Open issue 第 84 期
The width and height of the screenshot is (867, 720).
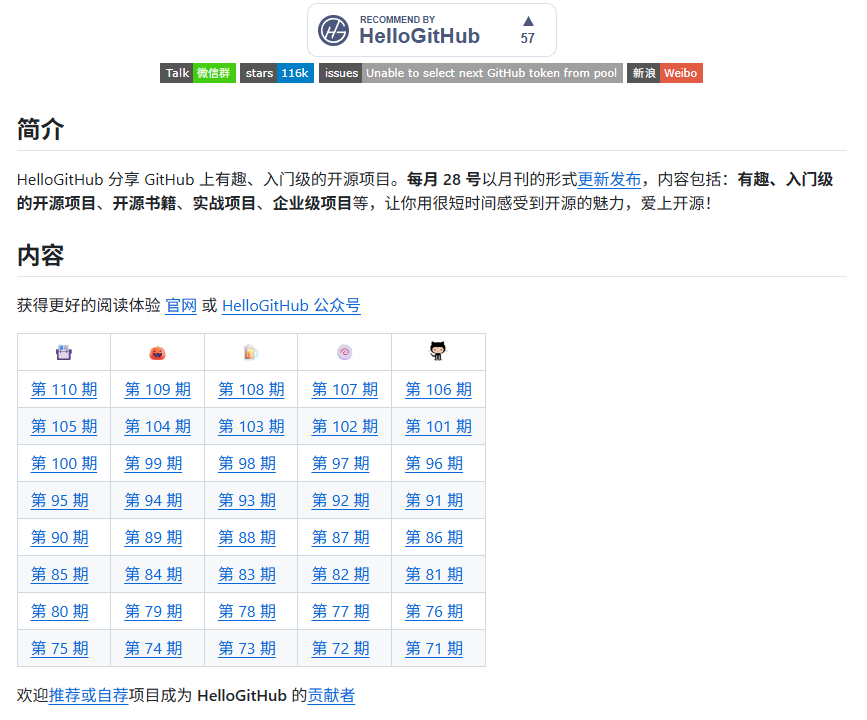153,575
